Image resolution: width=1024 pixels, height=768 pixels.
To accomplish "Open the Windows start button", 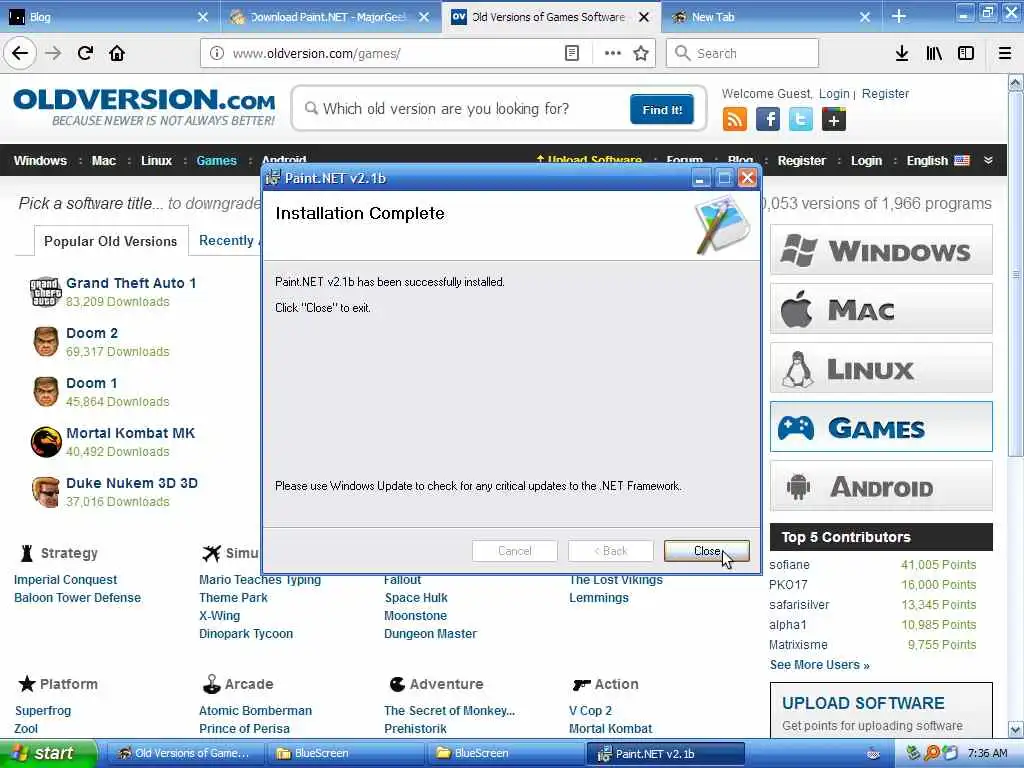I will click(48, 753).
